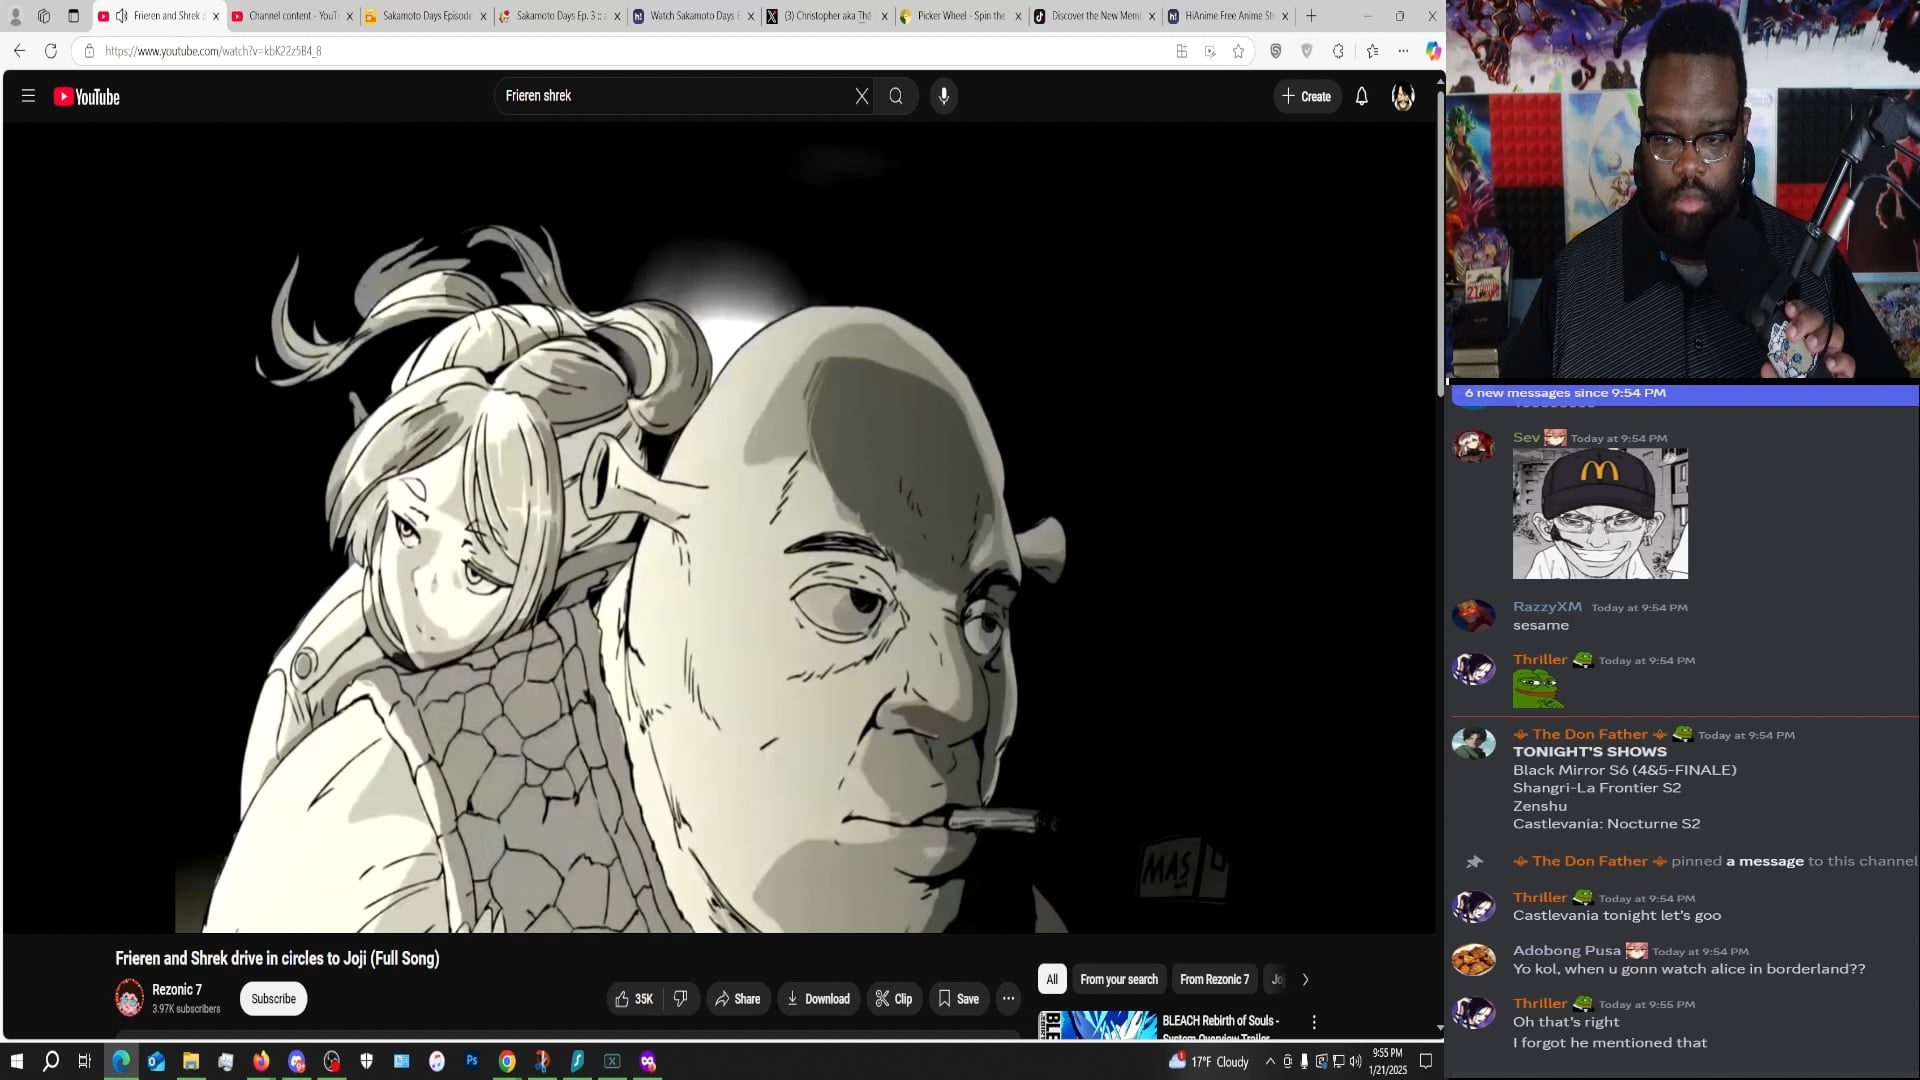Subscribe to the Rezonic 7 channel

[x=273, y=999]
